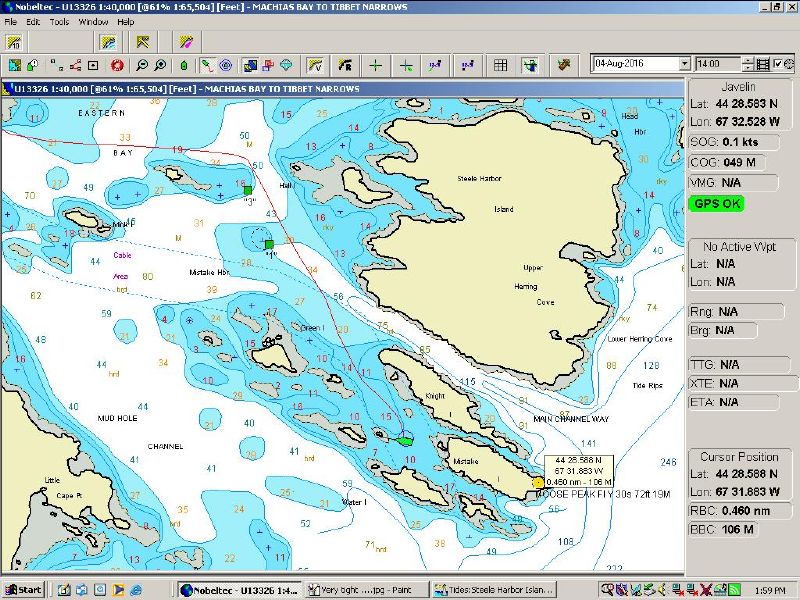Click the grid overlay icon

[500, 65]
